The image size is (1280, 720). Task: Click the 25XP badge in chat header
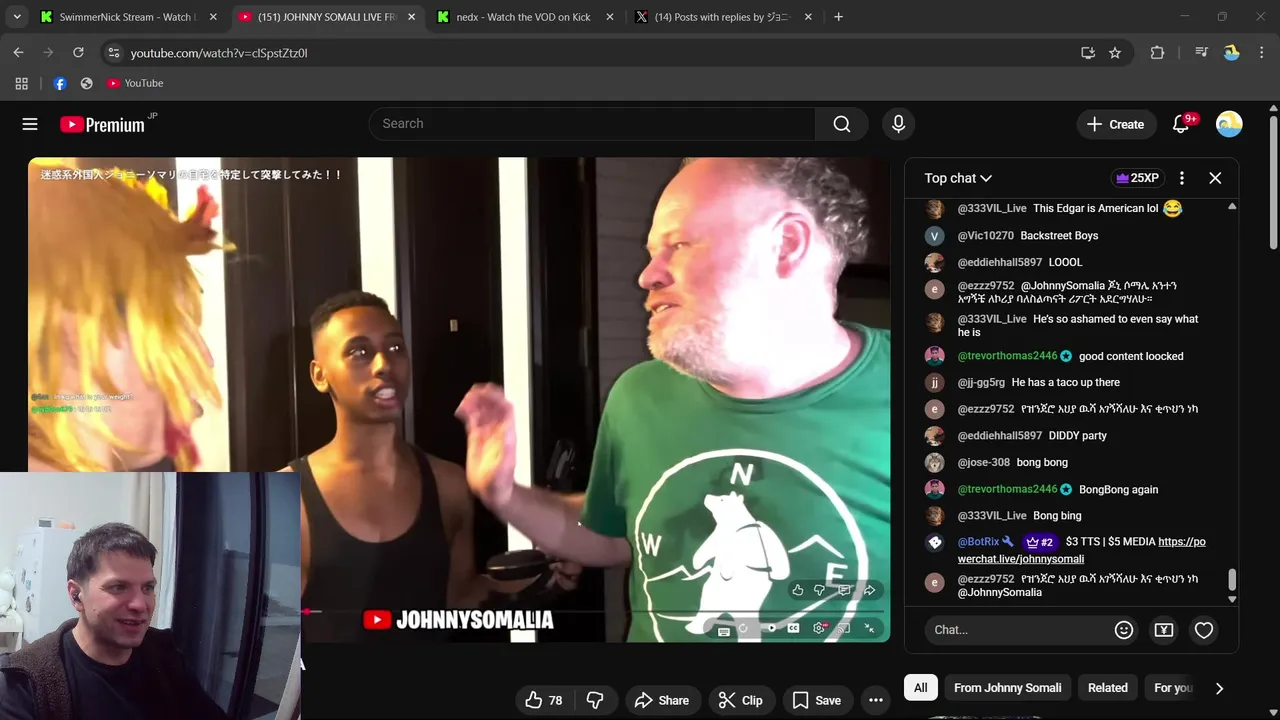(1137, 178)
